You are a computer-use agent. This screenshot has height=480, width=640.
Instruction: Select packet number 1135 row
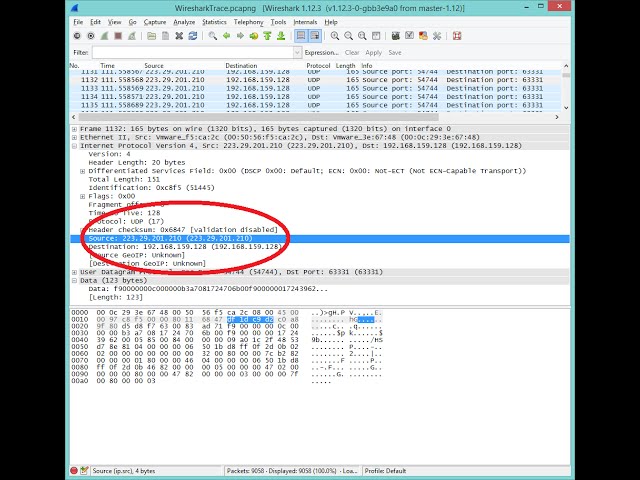(x=316, y=105)
